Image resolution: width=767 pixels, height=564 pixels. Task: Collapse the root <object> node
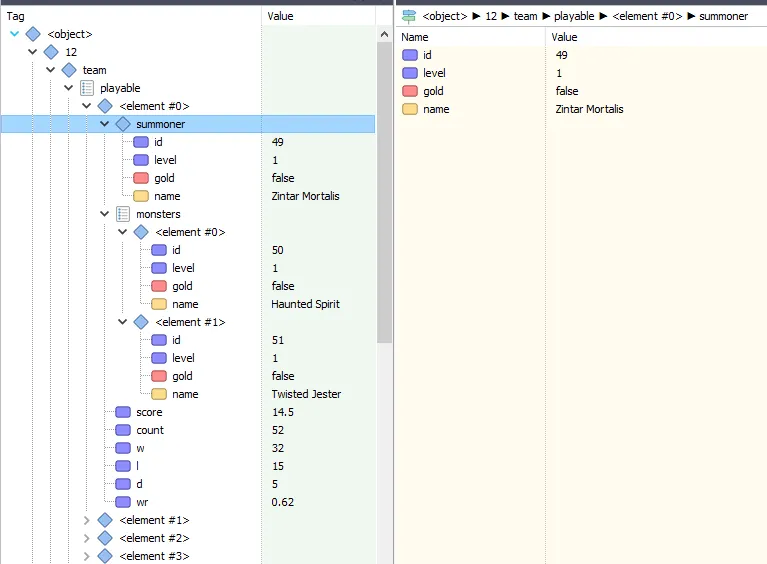tap(15, 34)
